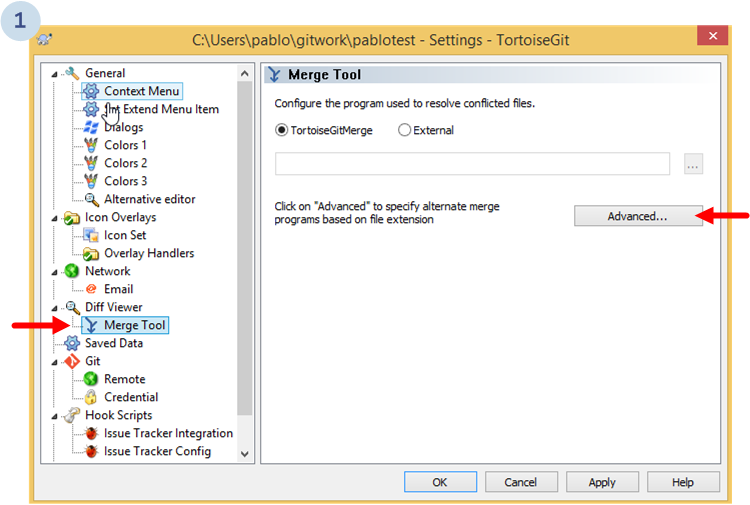Select the Merge Tool tree entry
The width and height of the screenshot is (750, 505).
click(134, 325)
